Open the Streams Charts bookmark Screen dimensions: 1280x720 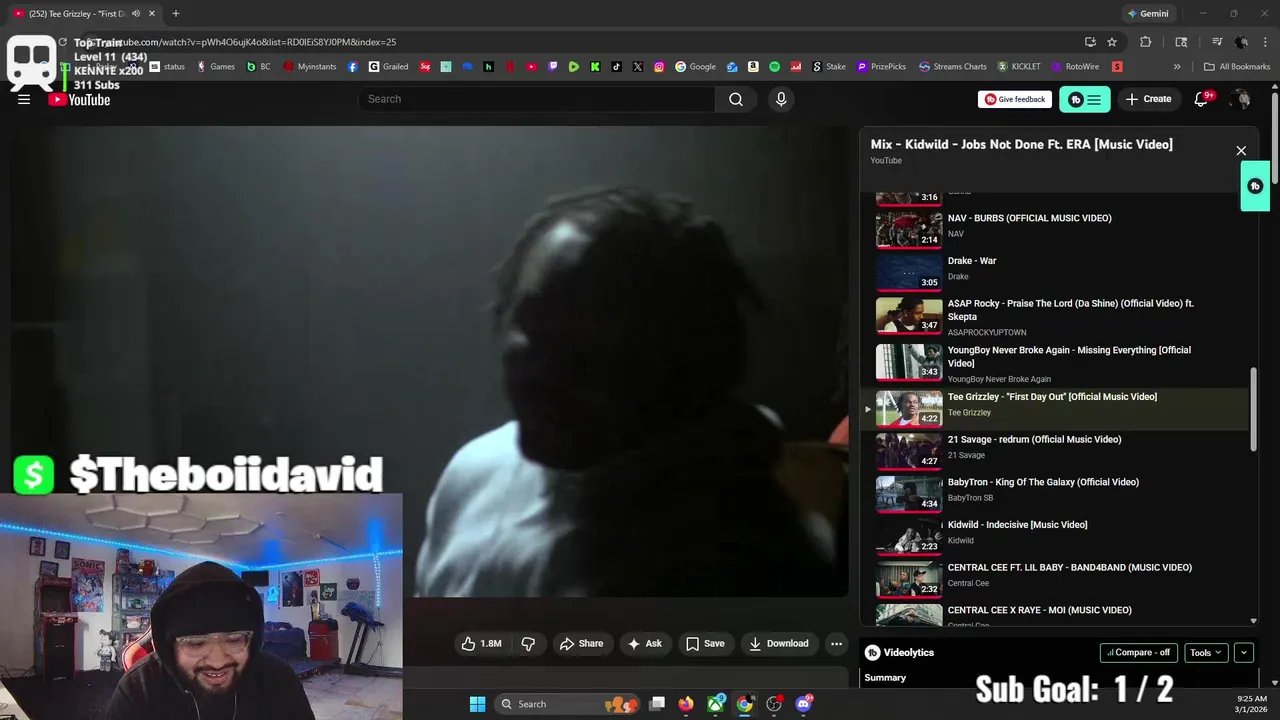pos(953,67)
